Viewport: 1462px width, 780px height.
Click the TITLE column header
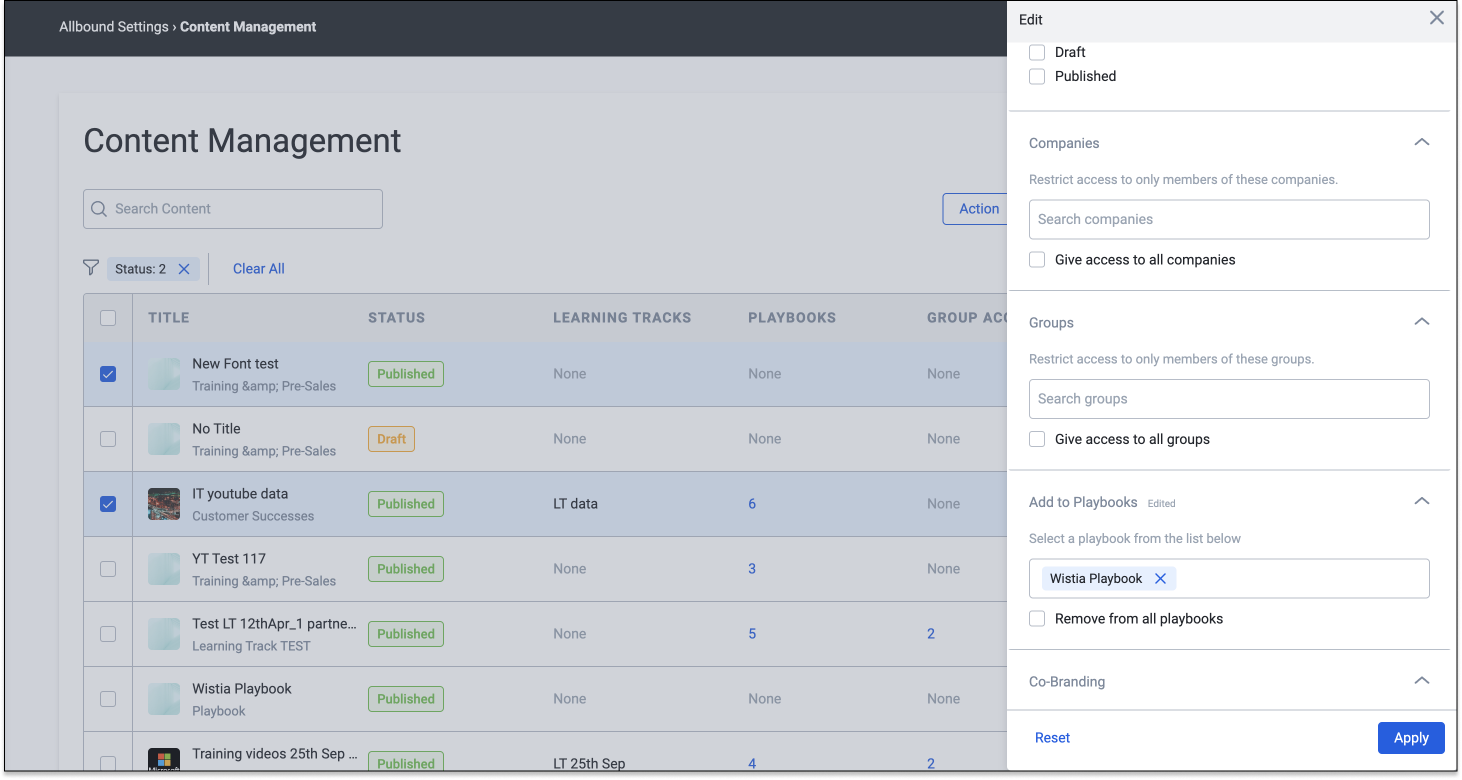coord(169,318)
